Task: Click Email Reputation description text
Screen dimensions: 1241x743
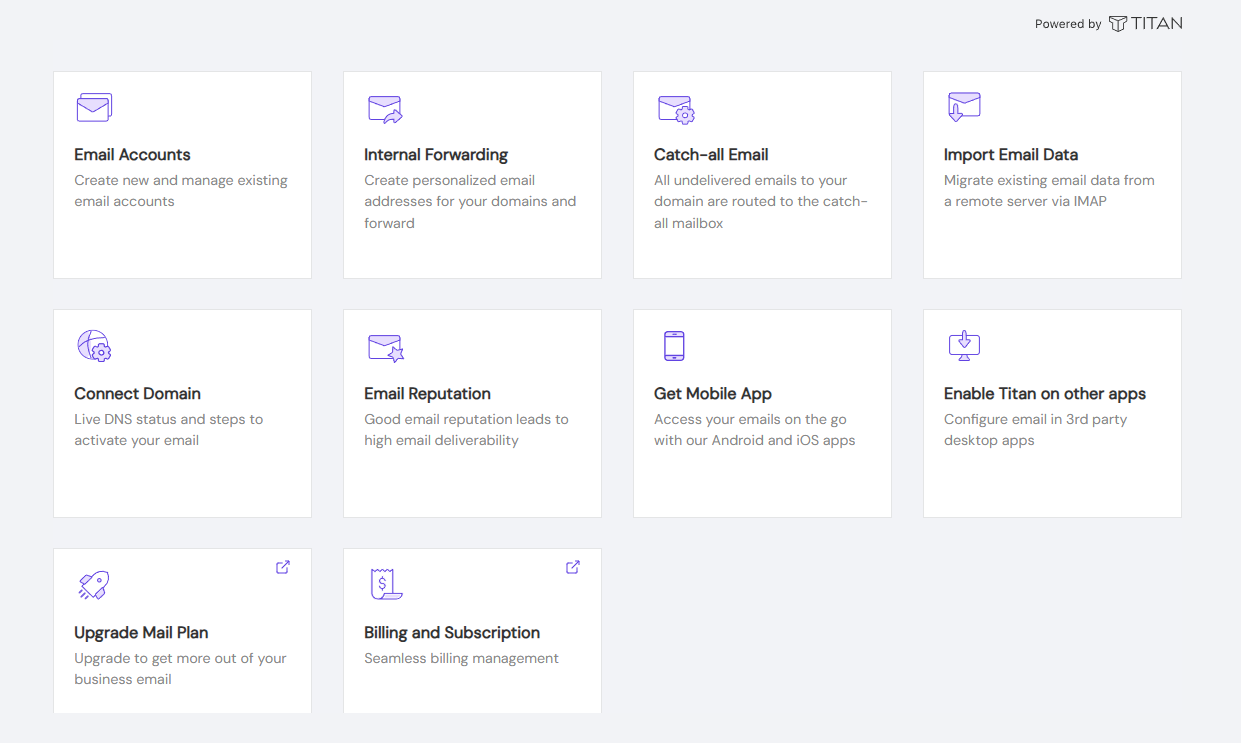Action: click(466, 430)
